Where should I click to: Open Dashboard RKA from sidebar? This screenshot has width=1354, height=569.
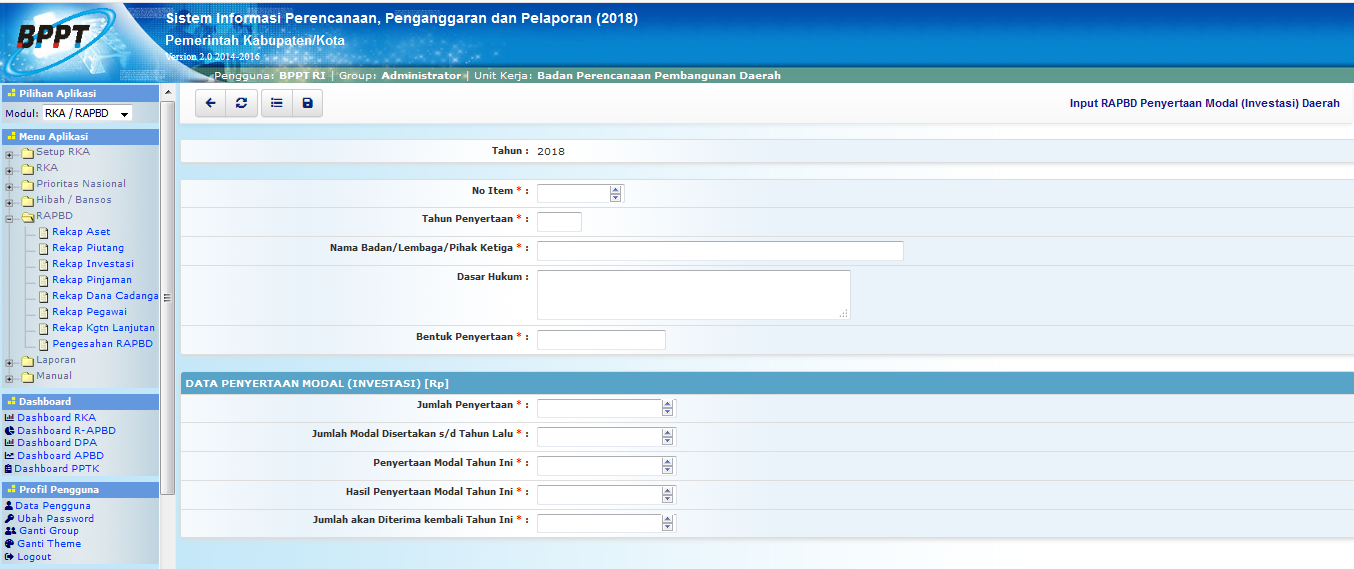coord(56,417)
